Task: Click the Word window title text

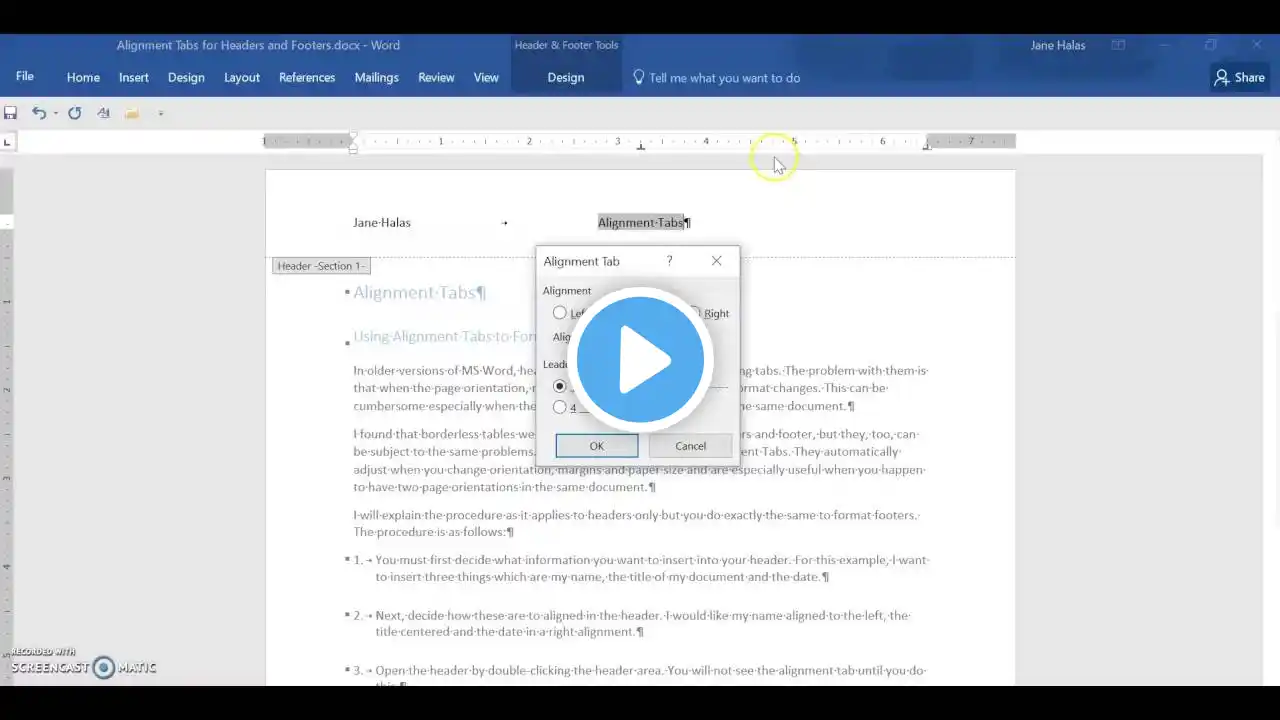Action: click(258, 45)
